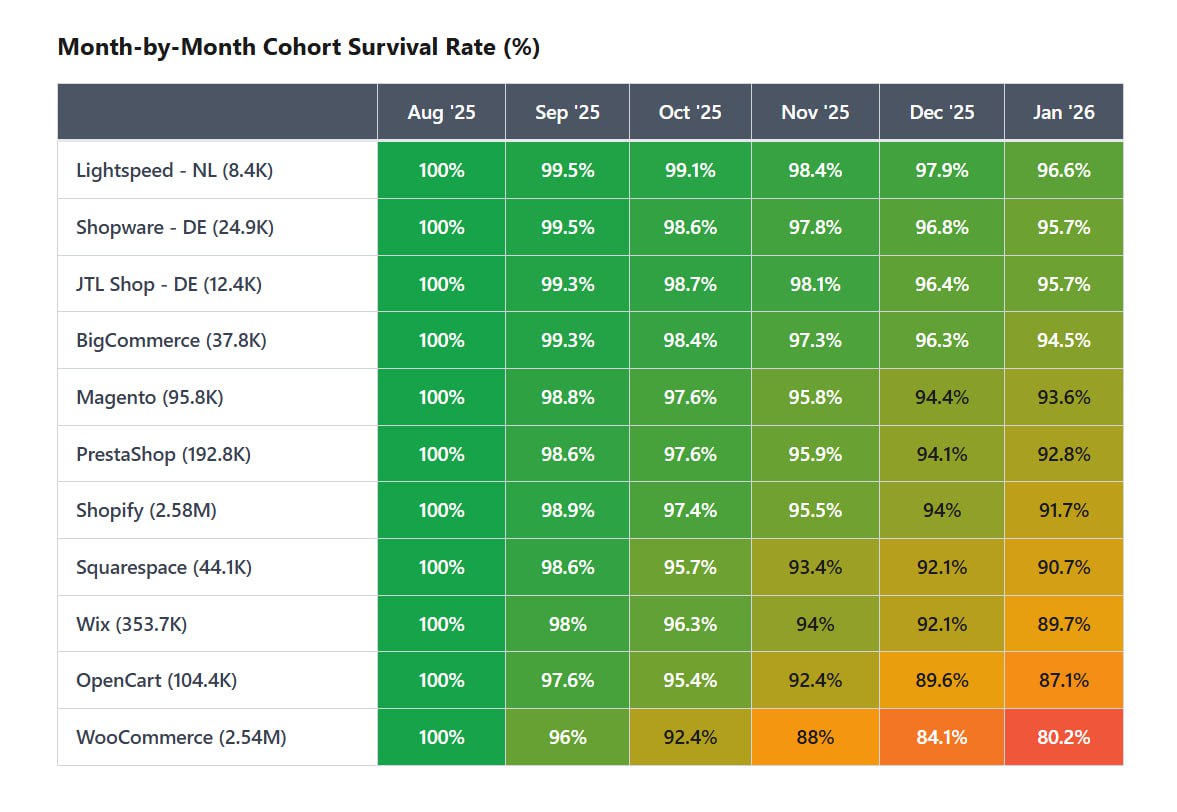The height and width of the screenshot is (812, 1177).
Task: Select the BigCommerce (37.8K) row label
Action: (171, 340)
